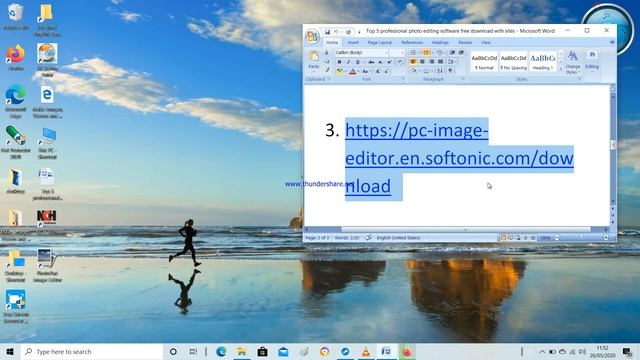Click the Save icon in Quick Access toolbar
Viewport: 640px width, 360px height.
pos(327,32)
